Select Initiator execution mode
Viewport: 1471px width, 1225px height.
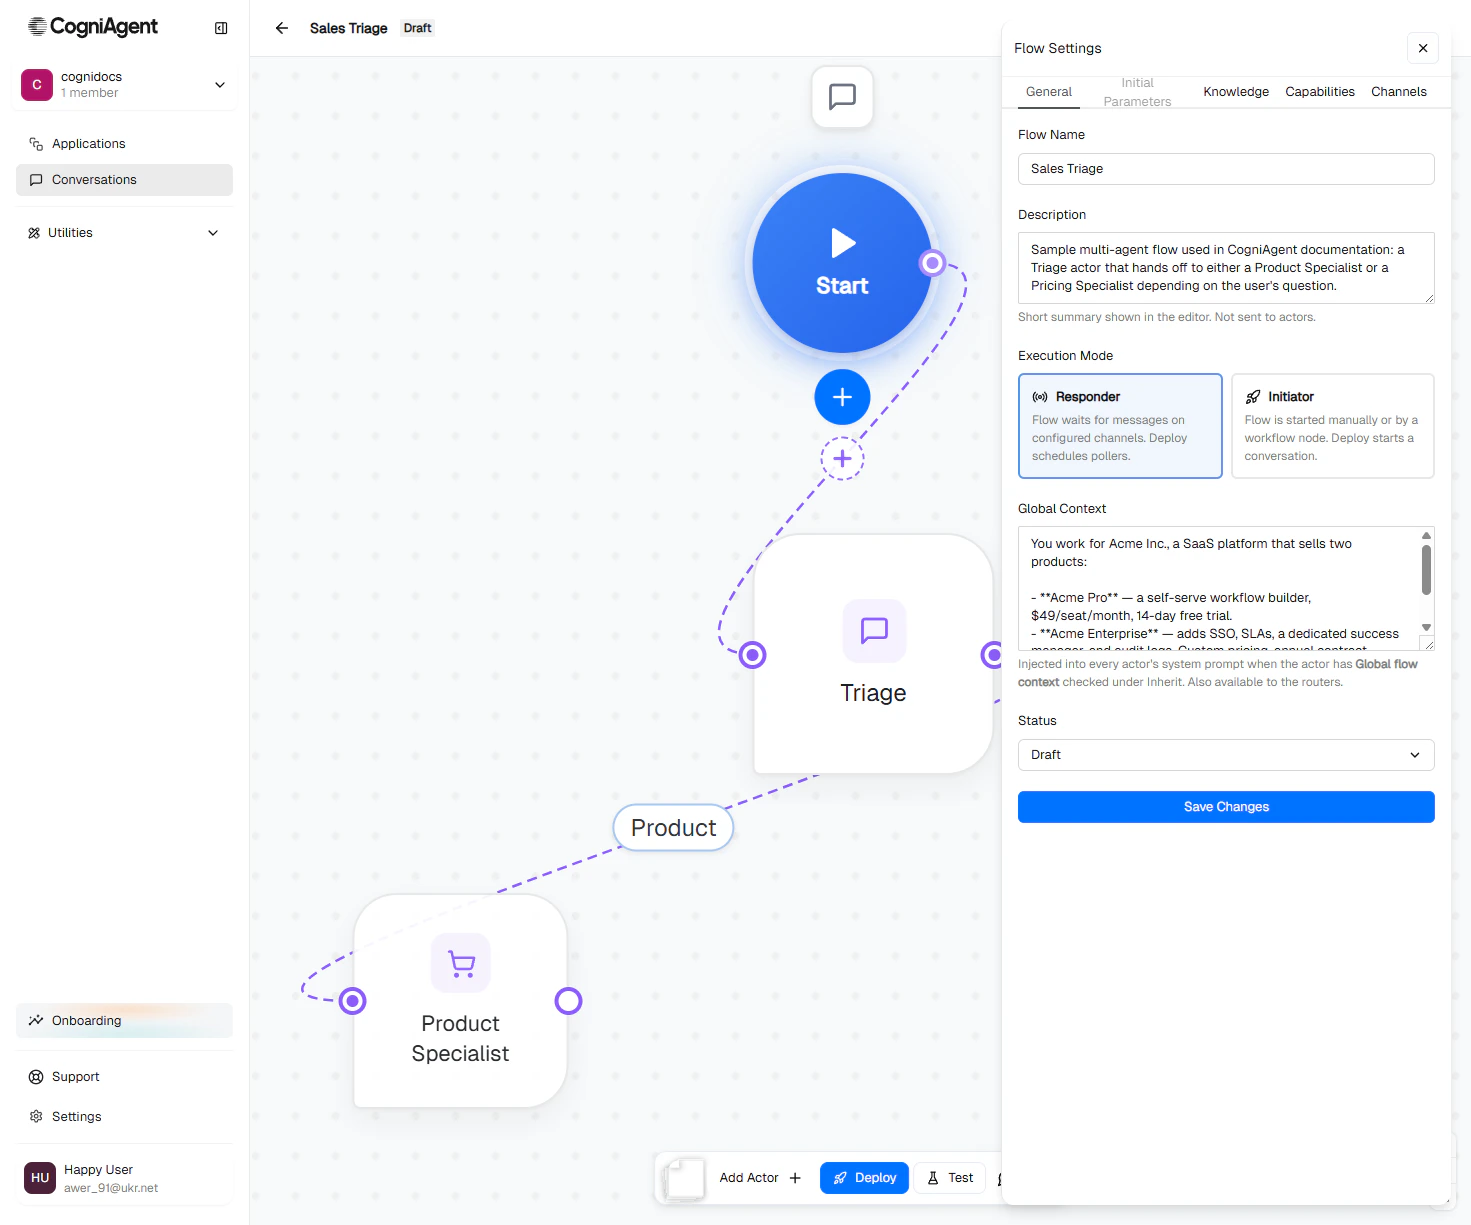pyautogui.click(x=1332, y=426)
